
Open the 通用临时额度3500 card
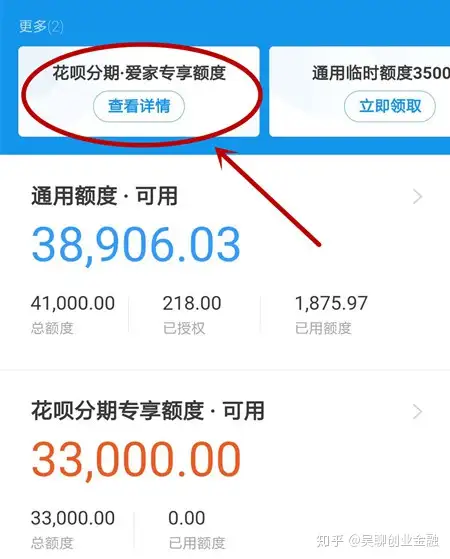(359, 92)
